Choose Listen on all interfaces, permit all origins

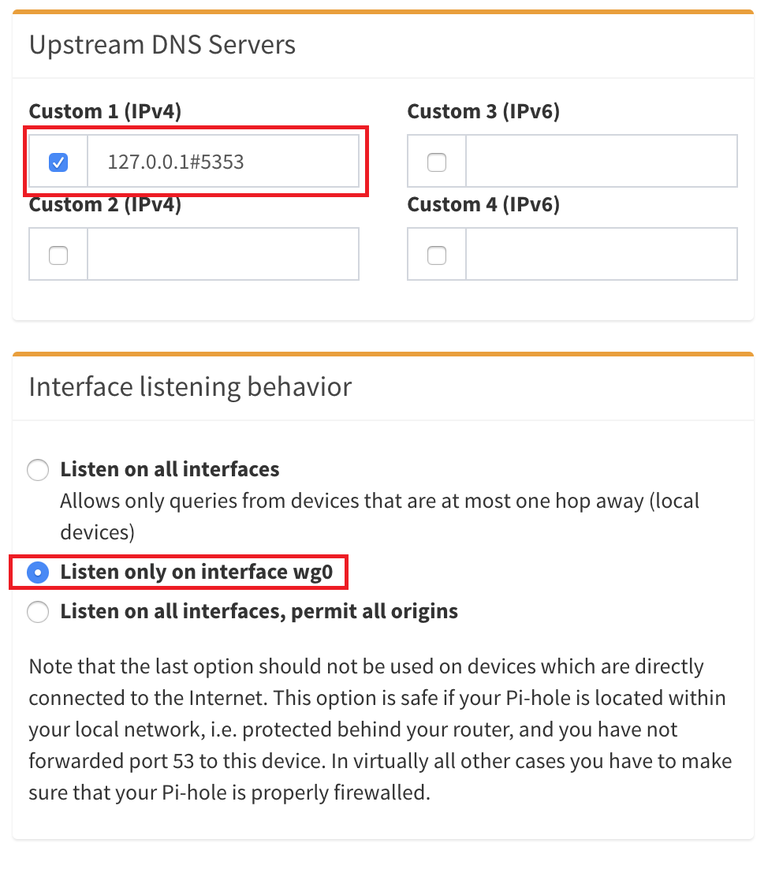click(37, 612)
